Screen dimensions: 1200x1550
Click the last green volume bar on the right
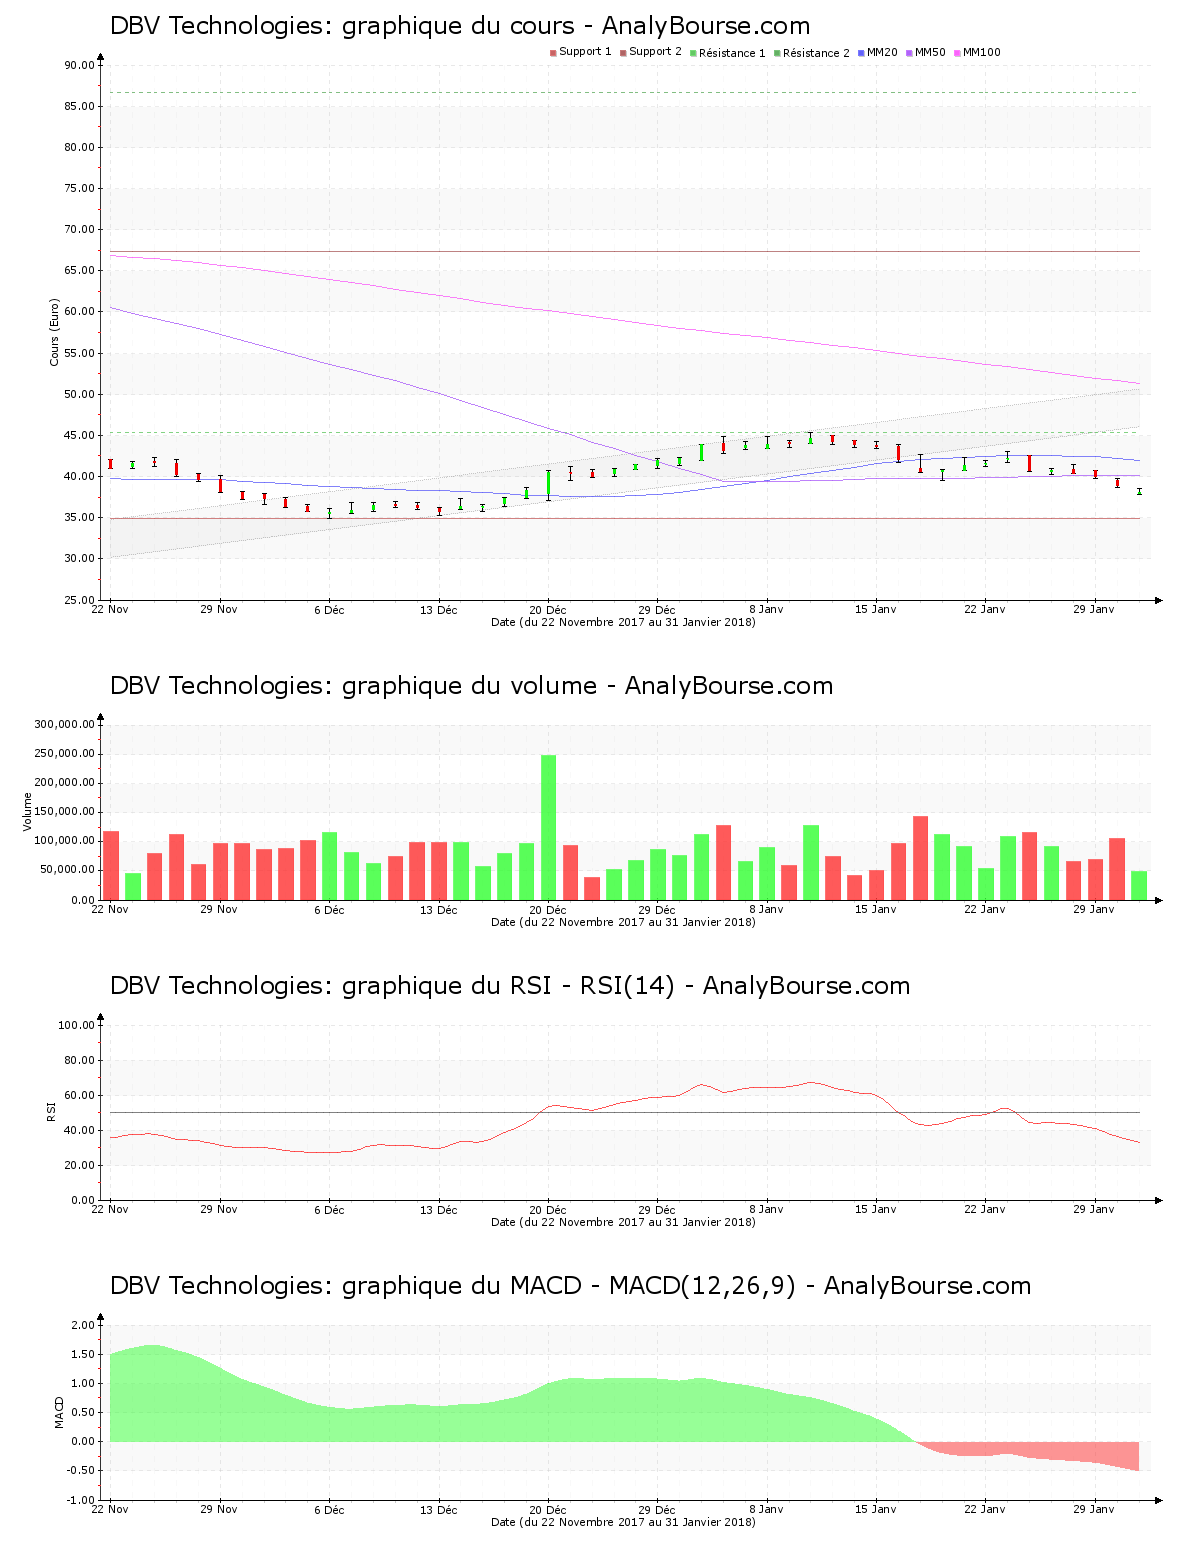tap(1139, 886)
